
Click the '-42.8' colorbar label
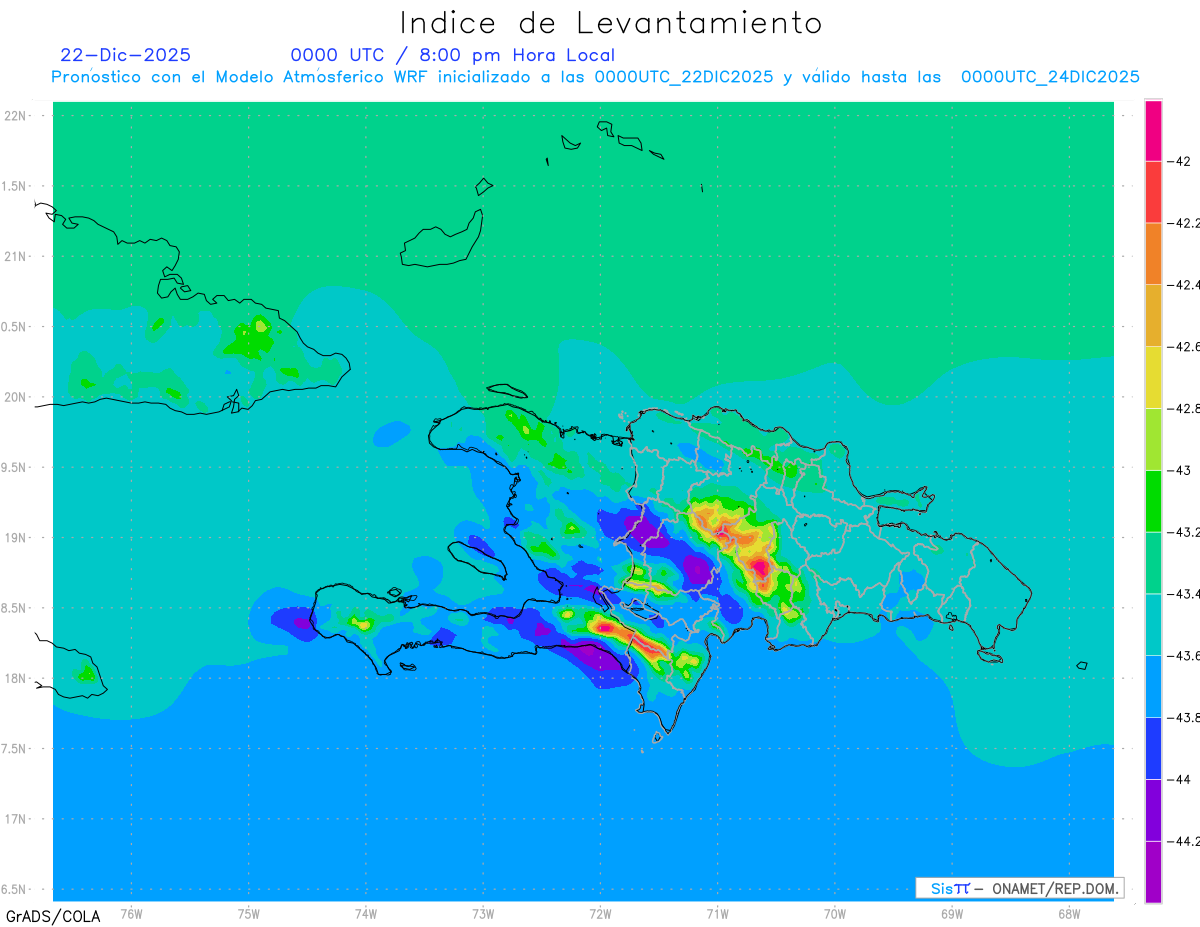click(x=1184, y=408)
